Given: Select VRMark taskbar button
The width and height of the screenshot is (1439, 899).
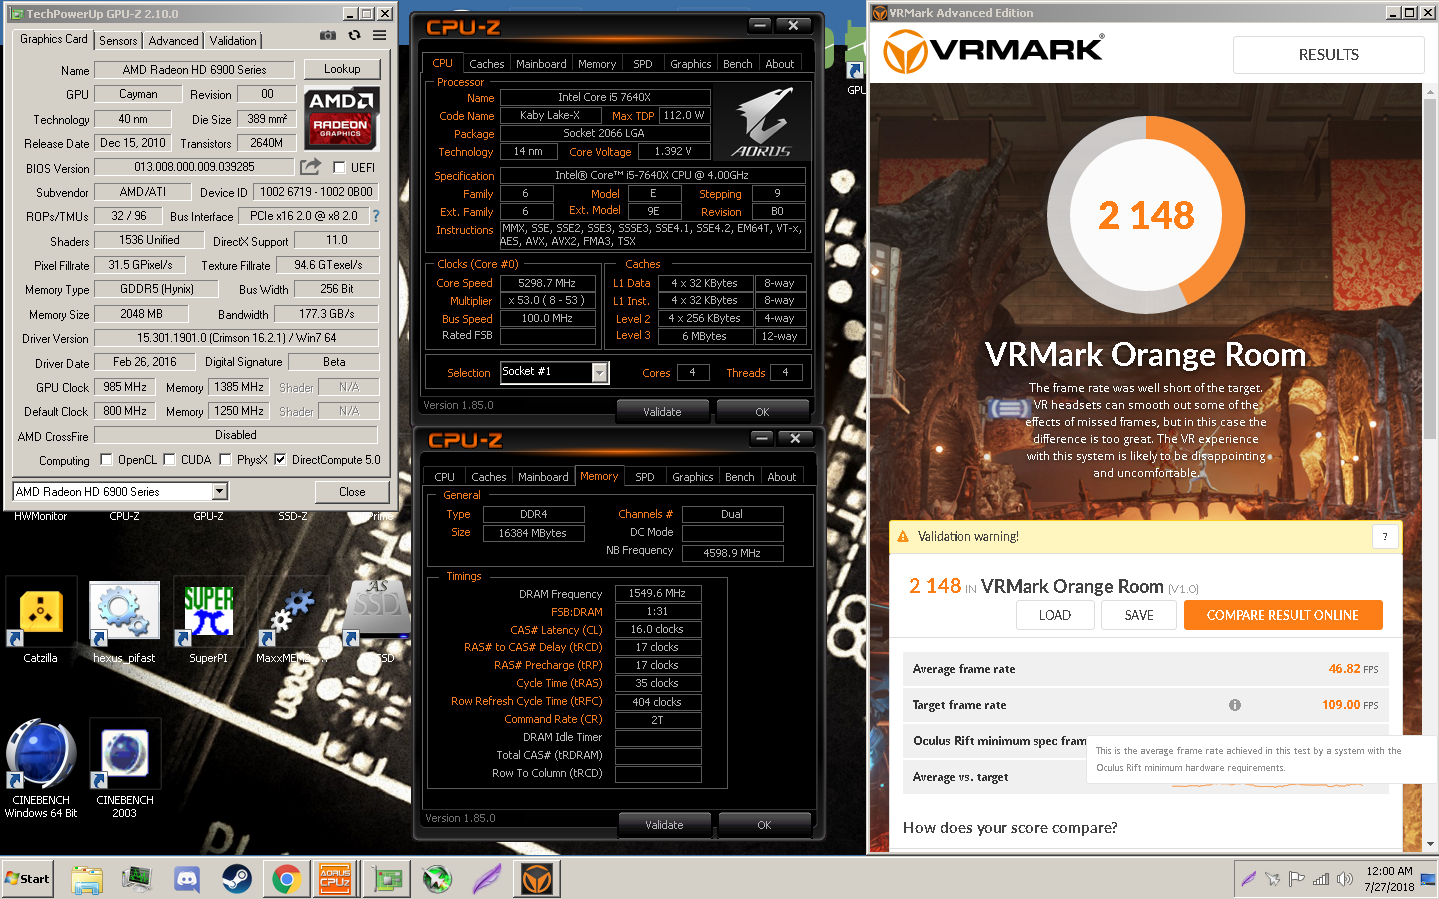Looking at the screenshot, I should (x=537, y=880).
